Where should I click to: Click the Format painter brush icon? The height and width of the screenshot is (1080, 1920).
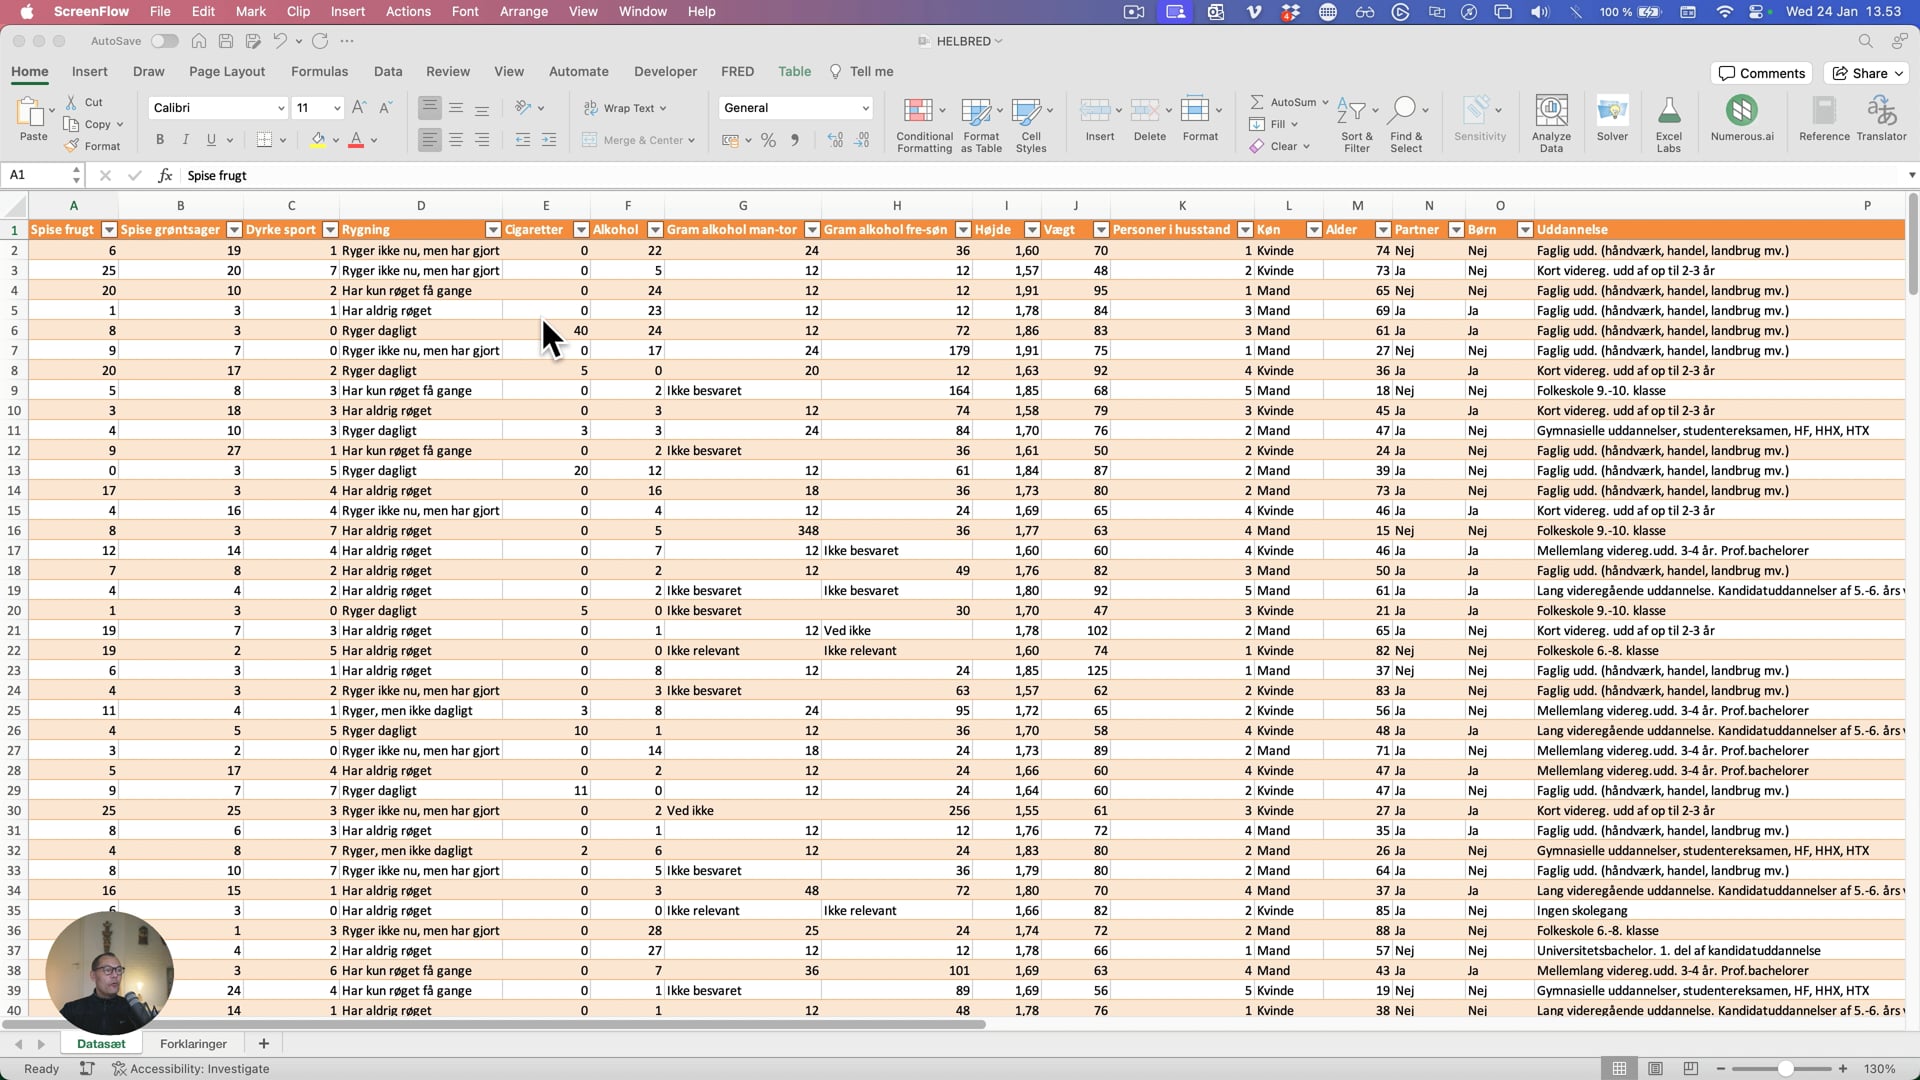[x=71, y=146]
